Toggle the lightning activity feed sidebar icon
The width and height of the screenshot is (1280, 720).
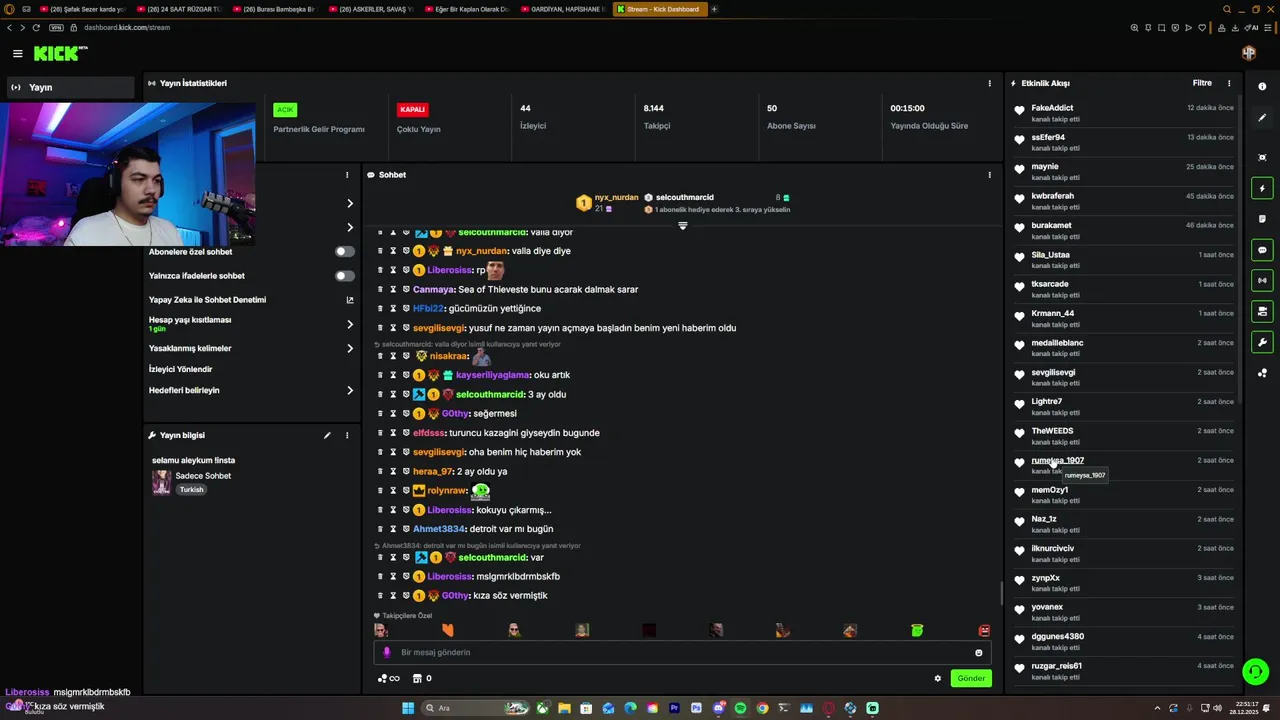coord(1262,188)
